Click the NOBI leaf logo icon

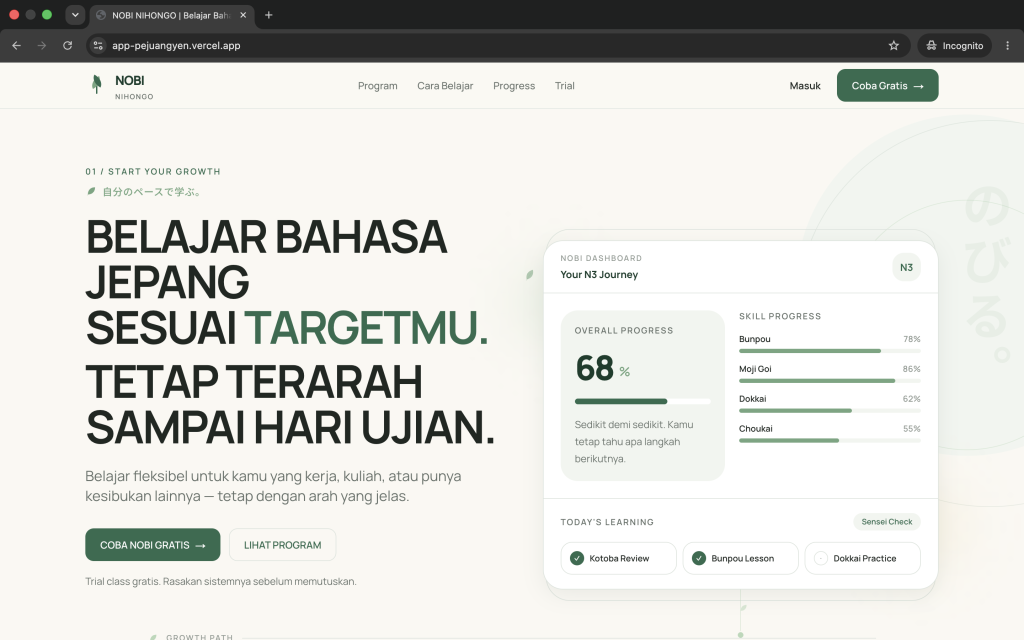pos(97,84)
